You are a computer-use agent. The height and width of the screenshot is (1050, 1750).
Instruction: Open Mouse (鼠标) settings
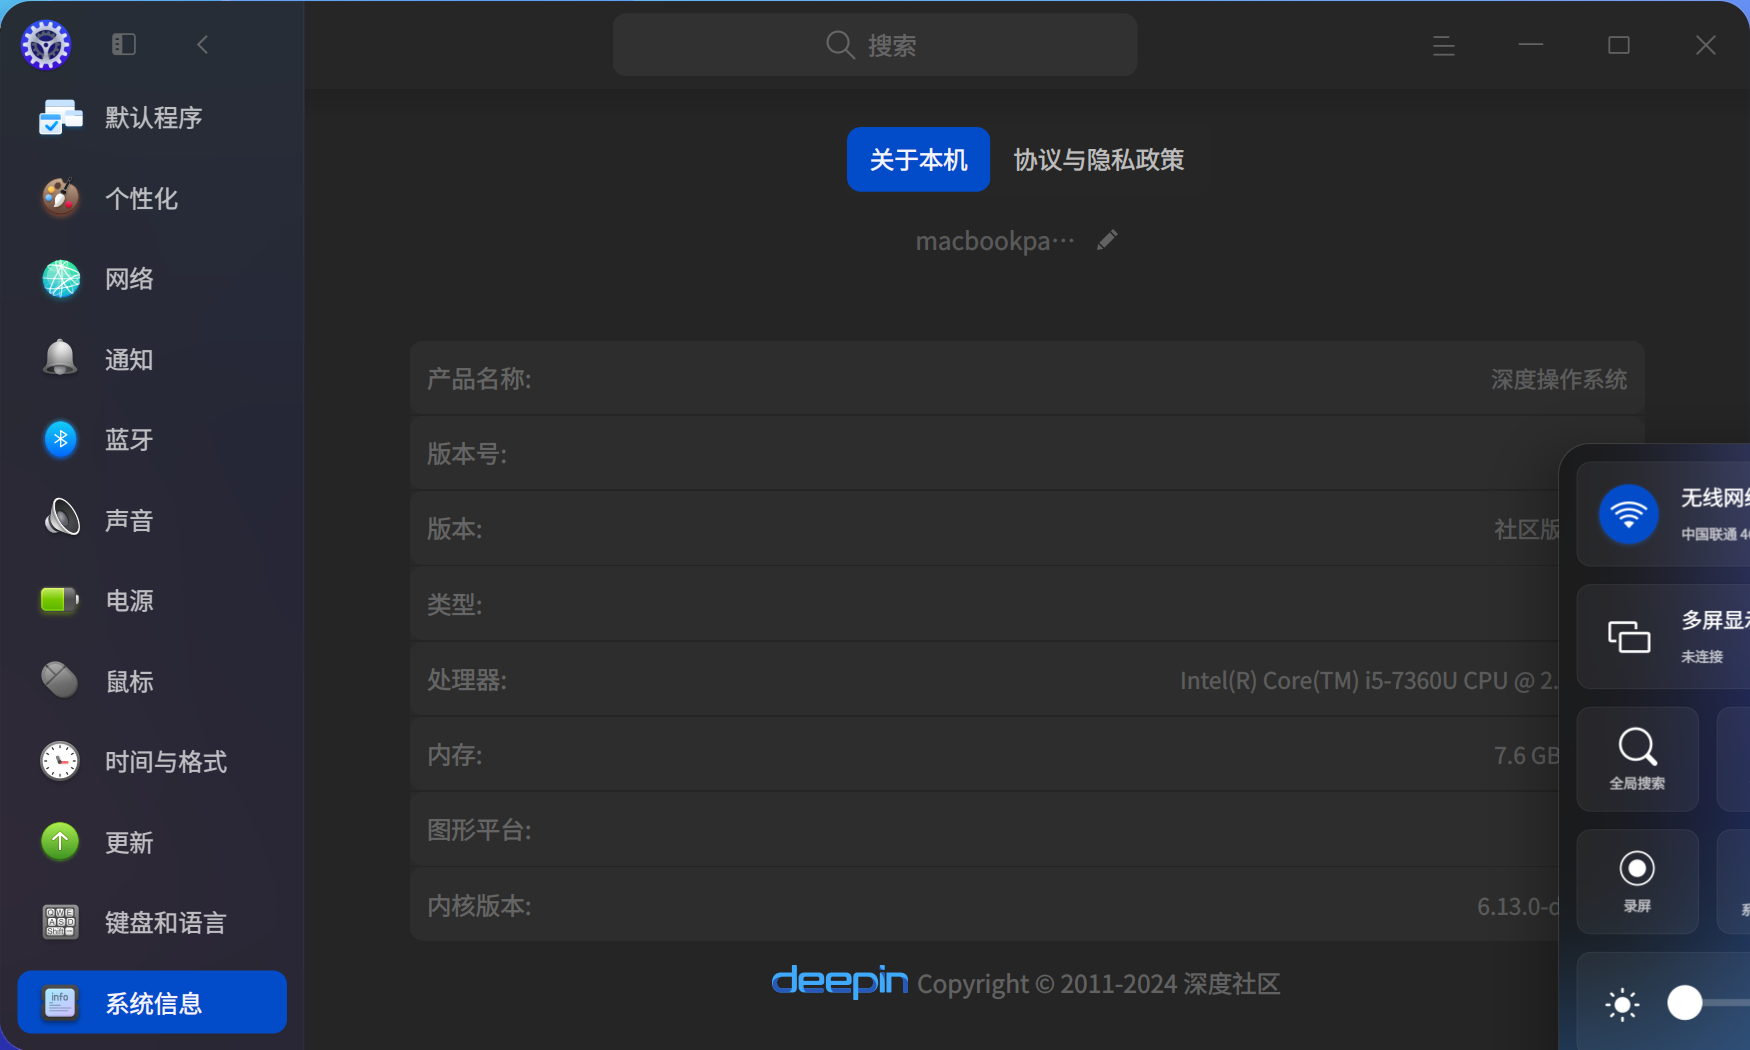[x=152, y=681]
